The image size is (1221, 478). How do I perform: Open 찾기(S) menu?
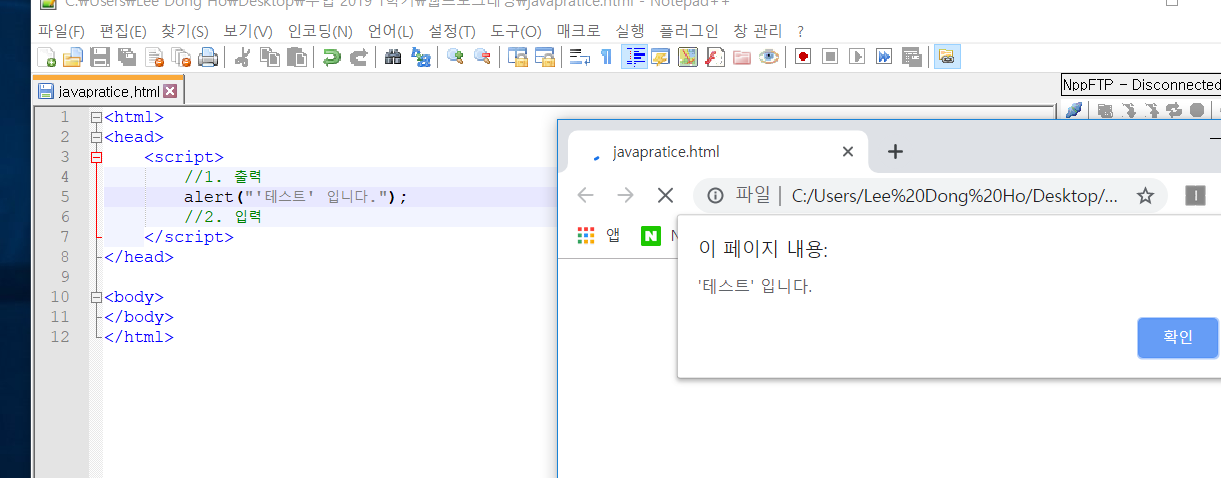coord(185,31)
